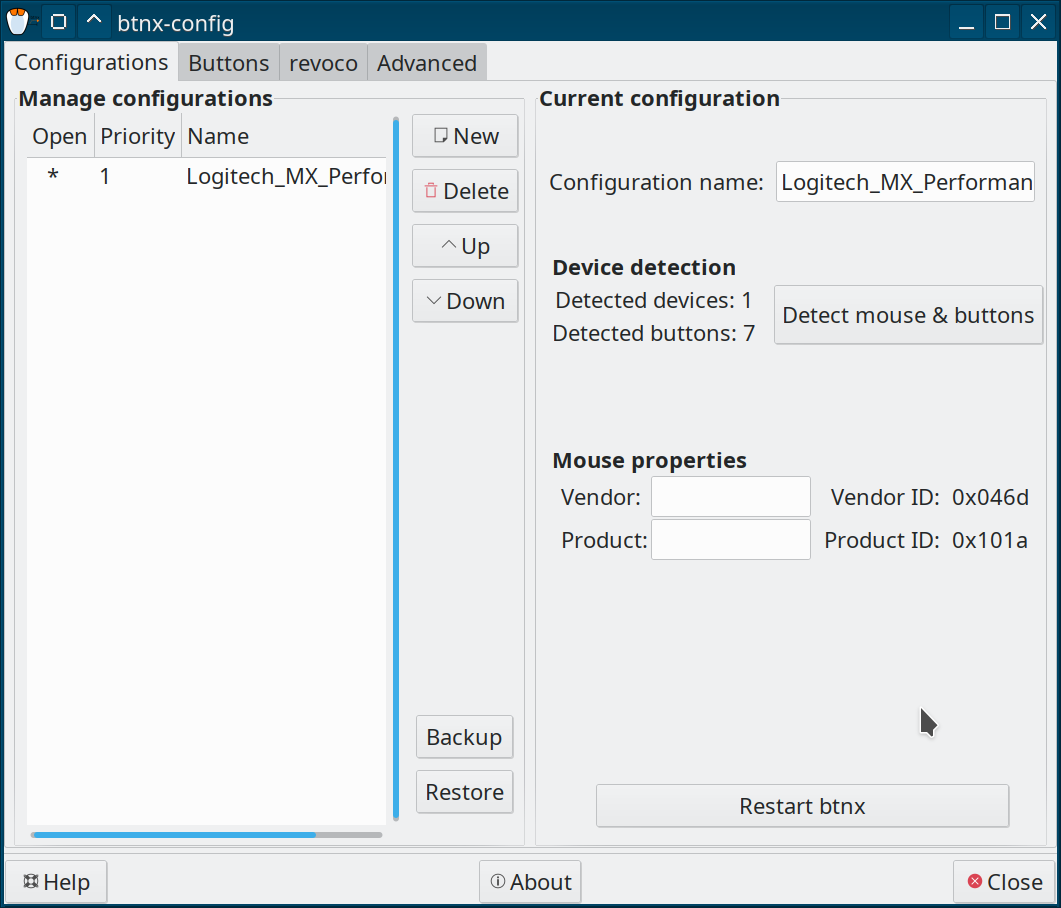This screenshot has width=1061, height=908.
Task: Click the Backup button
Action: coord(465,737)
